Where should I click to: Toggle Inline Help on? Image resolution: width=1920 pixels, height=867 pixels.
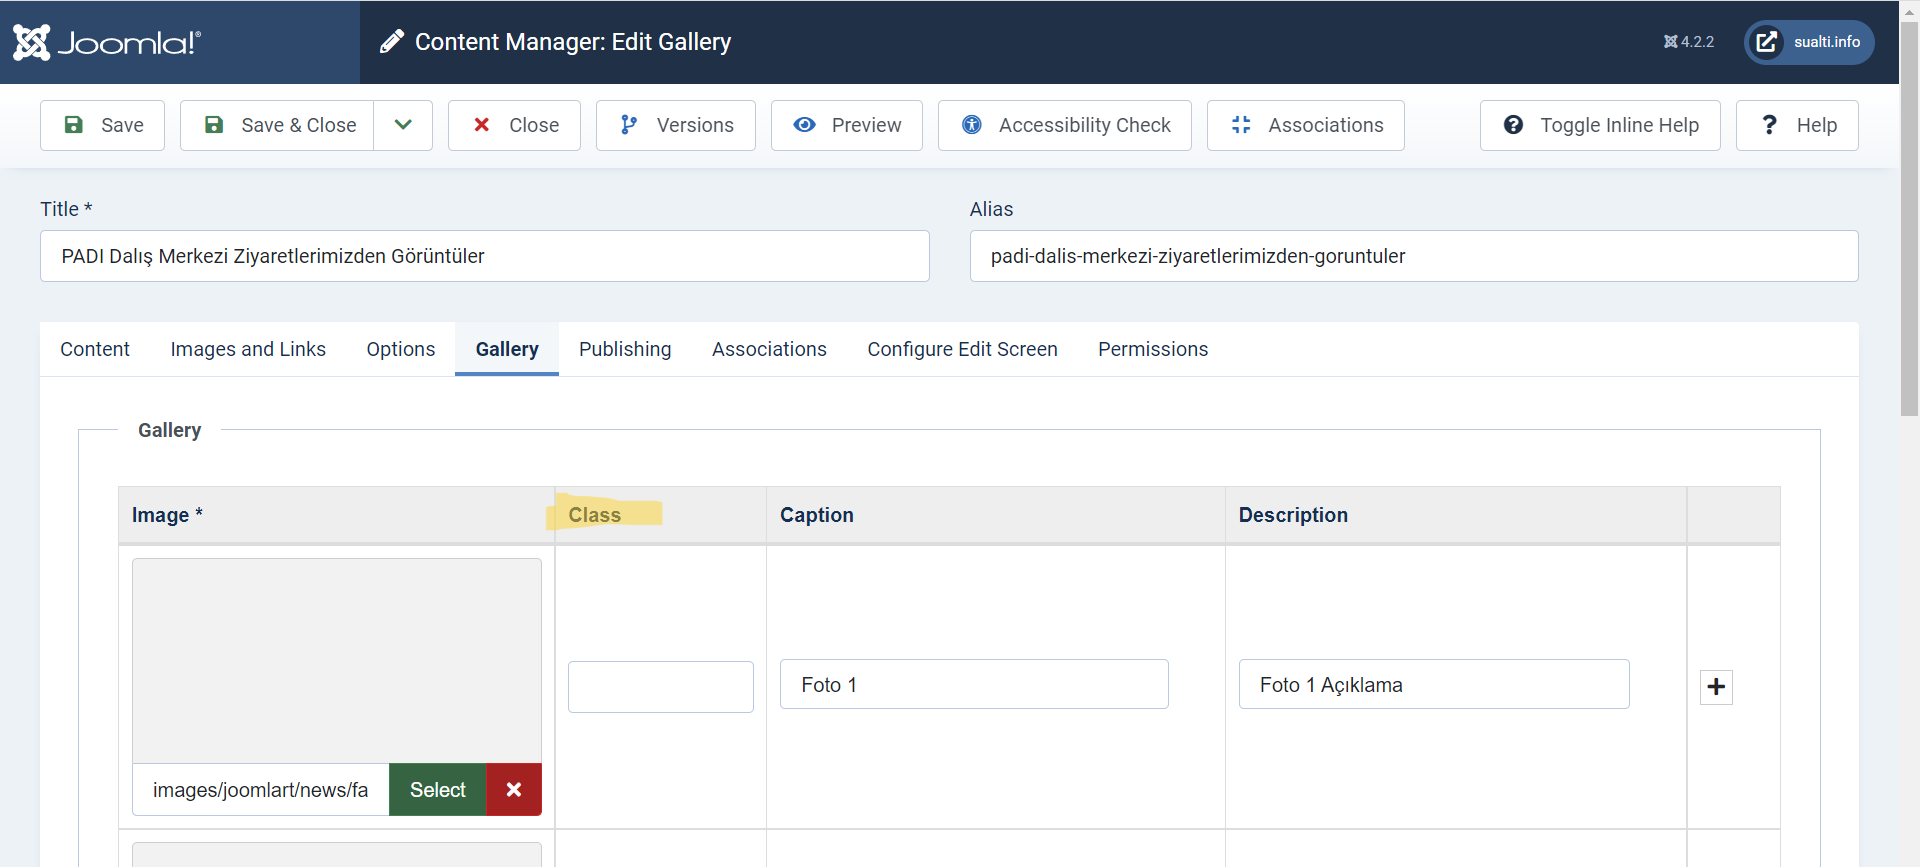point(1600,125)
